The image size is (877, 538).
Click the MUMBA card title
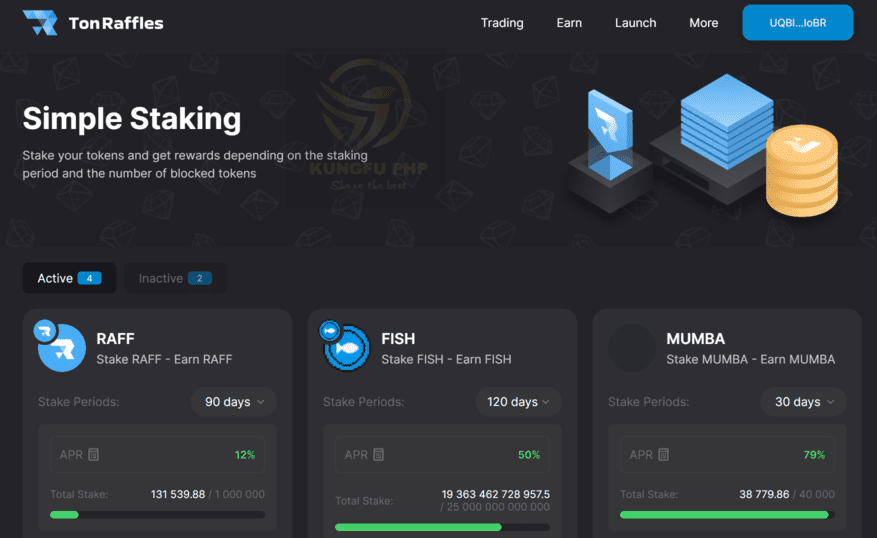tap(695, 339)
